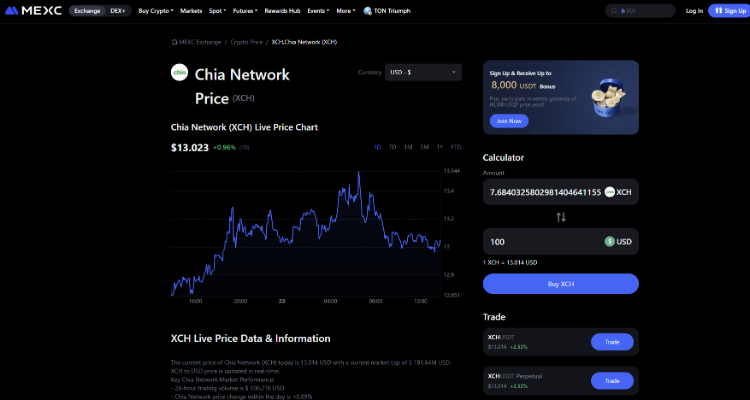Click the 8,000 USDT bonus banner
This screenshot has height=400, width=750.
tap(561, 97)
